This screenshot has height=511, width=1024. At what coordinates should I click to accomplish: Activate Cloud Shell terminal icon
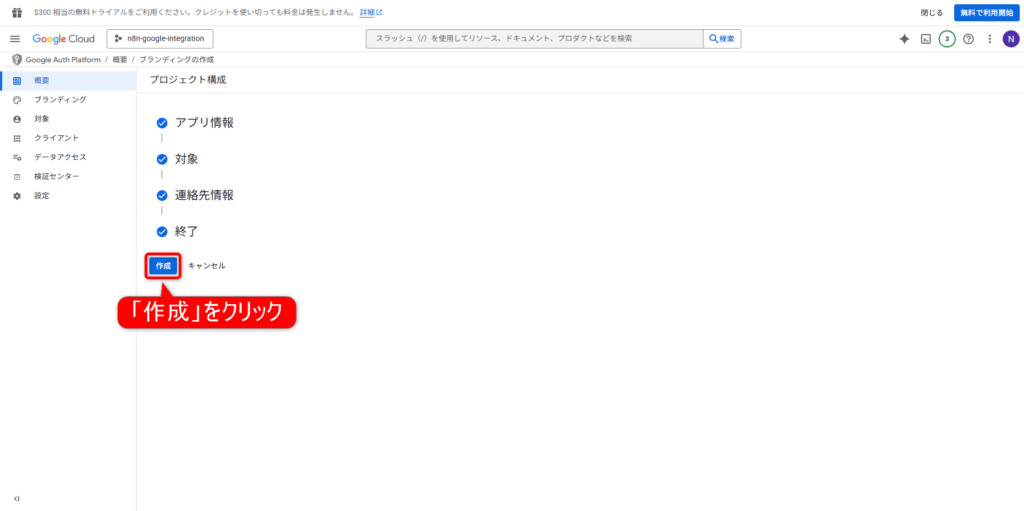[926, 39]
